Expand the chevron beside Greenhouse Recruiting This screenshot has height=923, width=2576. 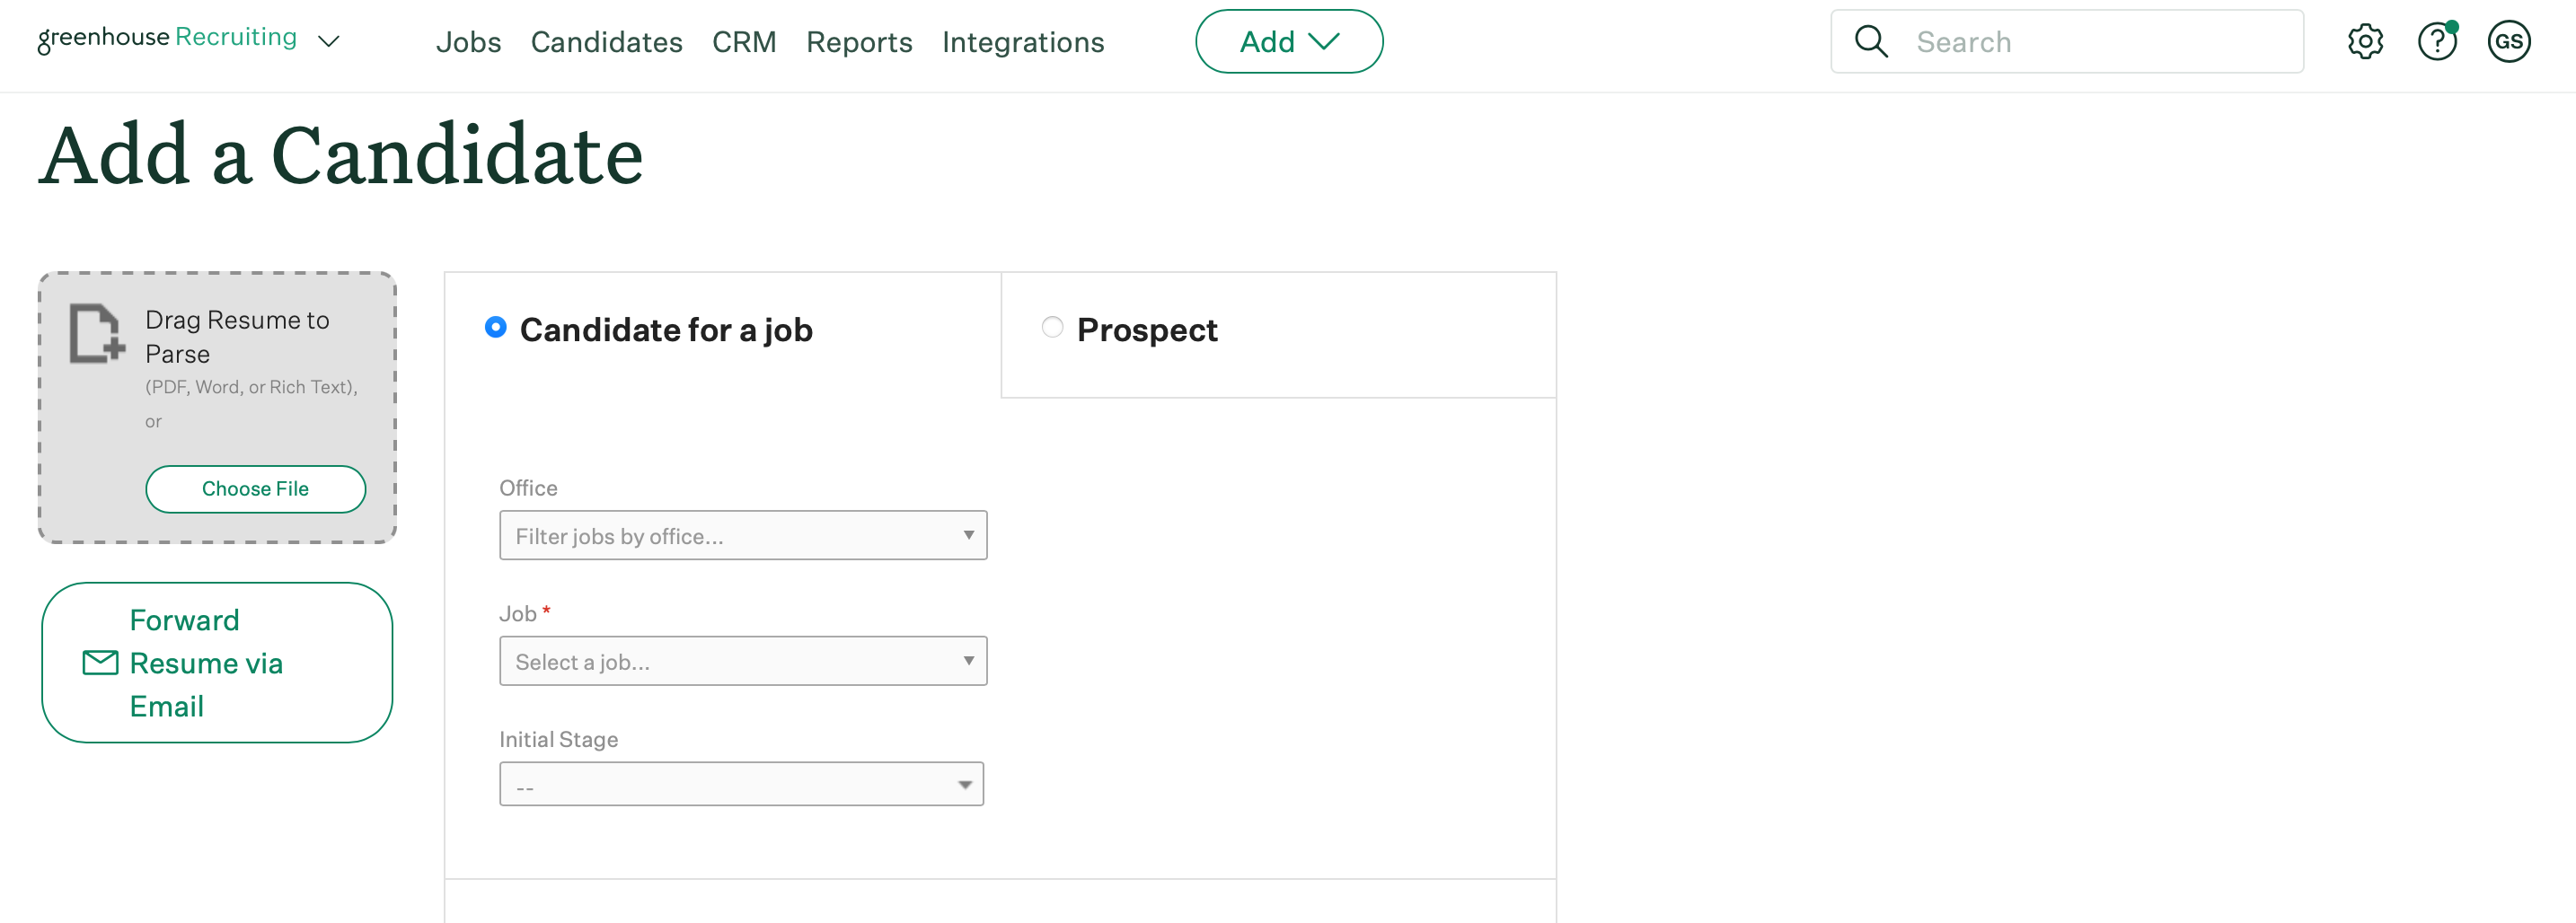click(x=329, y=42)
